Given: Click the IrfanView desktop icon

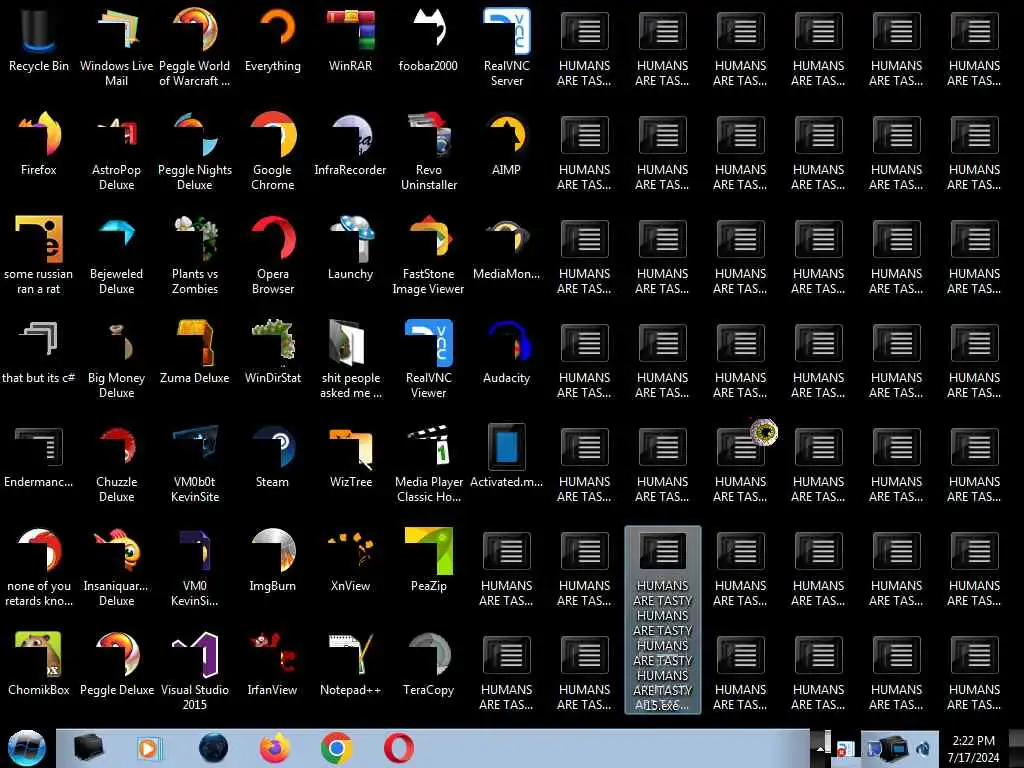Looking at the screenshot, I should pyautogui.click(x=273, y=664).
